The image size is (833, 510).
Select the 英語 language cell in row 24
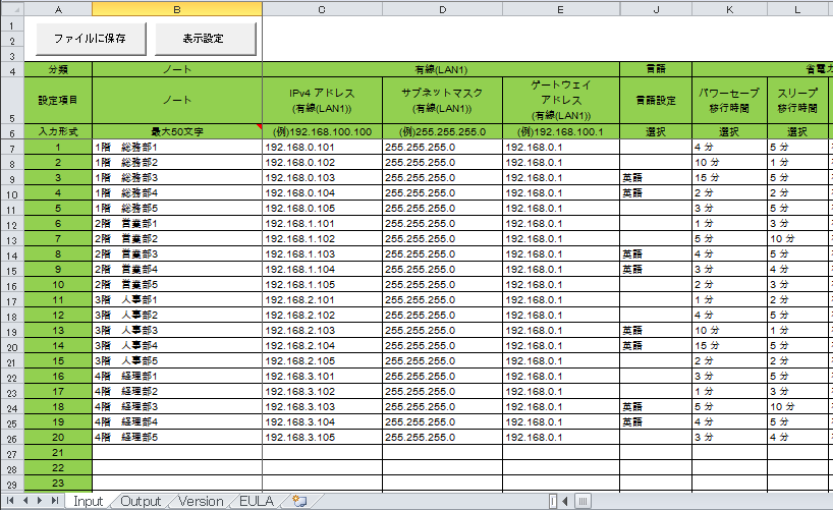656,406
